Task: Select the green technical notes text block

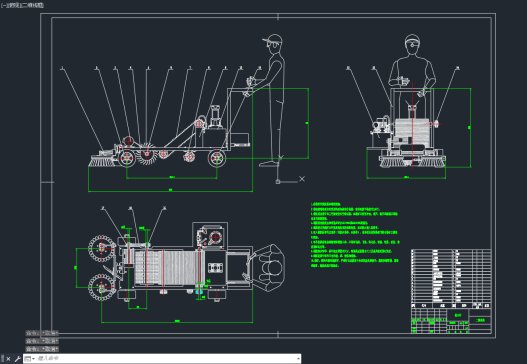Action: tap(355, 235)
